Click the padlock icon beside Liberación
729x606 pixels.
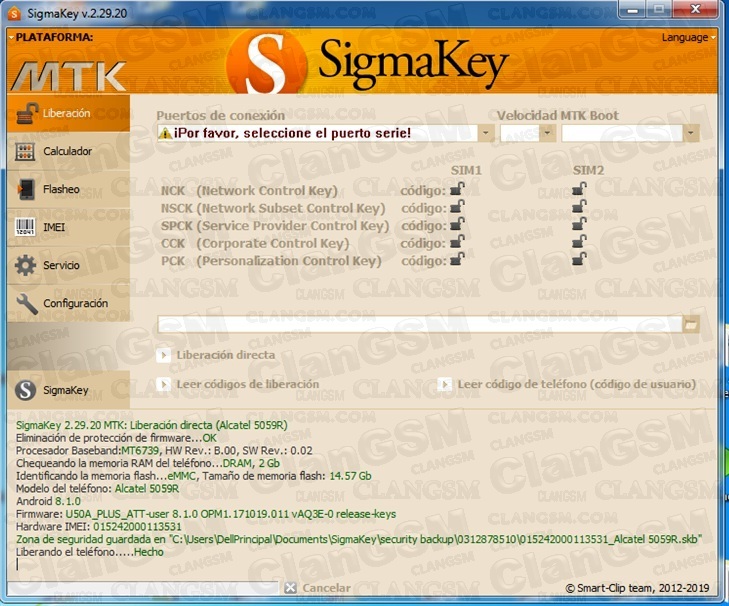pyautogui.click(x=27, y=113)
